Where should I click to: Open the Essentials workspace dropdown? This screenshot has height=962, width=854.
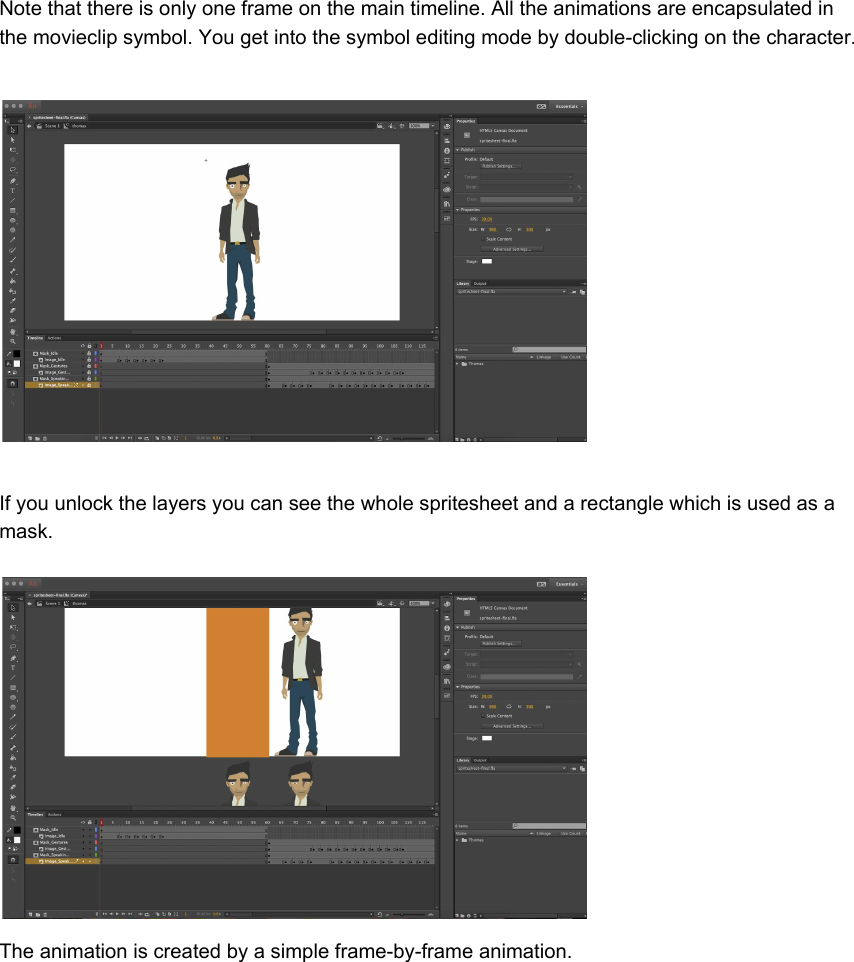[567, 106]
